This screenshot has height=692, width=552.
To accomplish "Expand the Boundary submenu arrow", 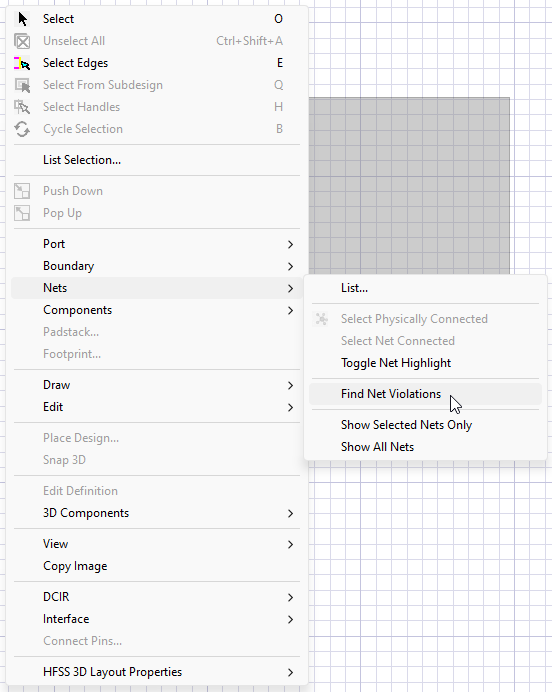I will (290, 266).
